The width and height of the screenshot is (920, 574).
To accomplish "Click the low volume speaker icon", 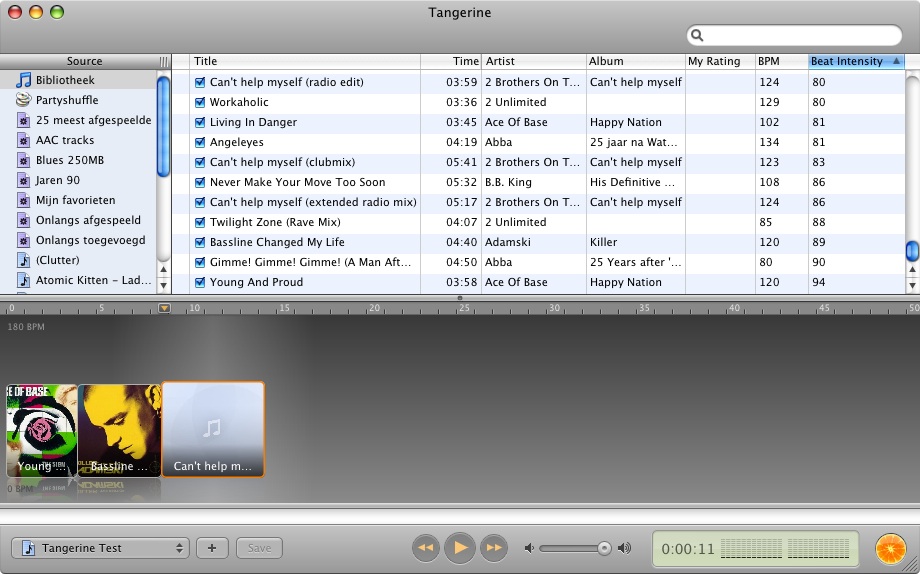I will click(x=529, y=548).
